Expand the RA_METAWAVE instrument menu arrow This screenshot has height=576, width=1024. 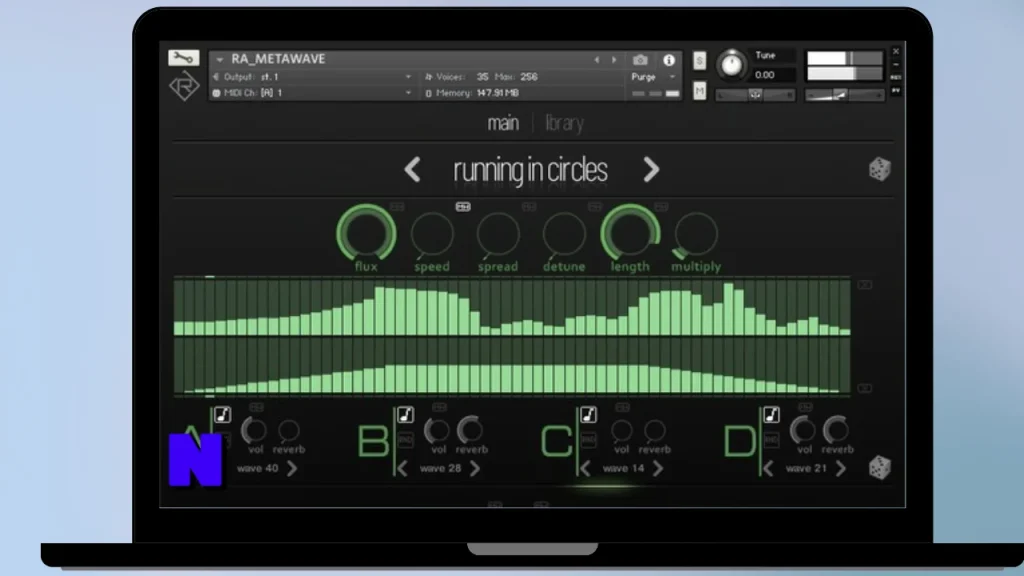(219, 59)
